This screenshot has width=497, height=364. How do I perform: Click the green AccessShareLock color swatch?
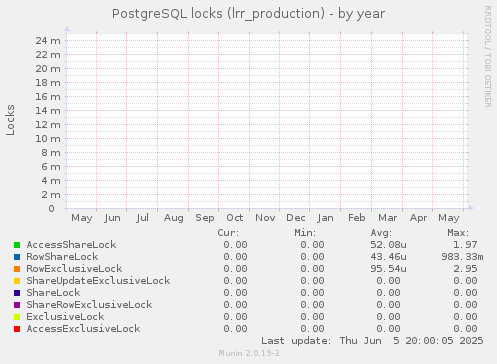click(x=17, y=245)
